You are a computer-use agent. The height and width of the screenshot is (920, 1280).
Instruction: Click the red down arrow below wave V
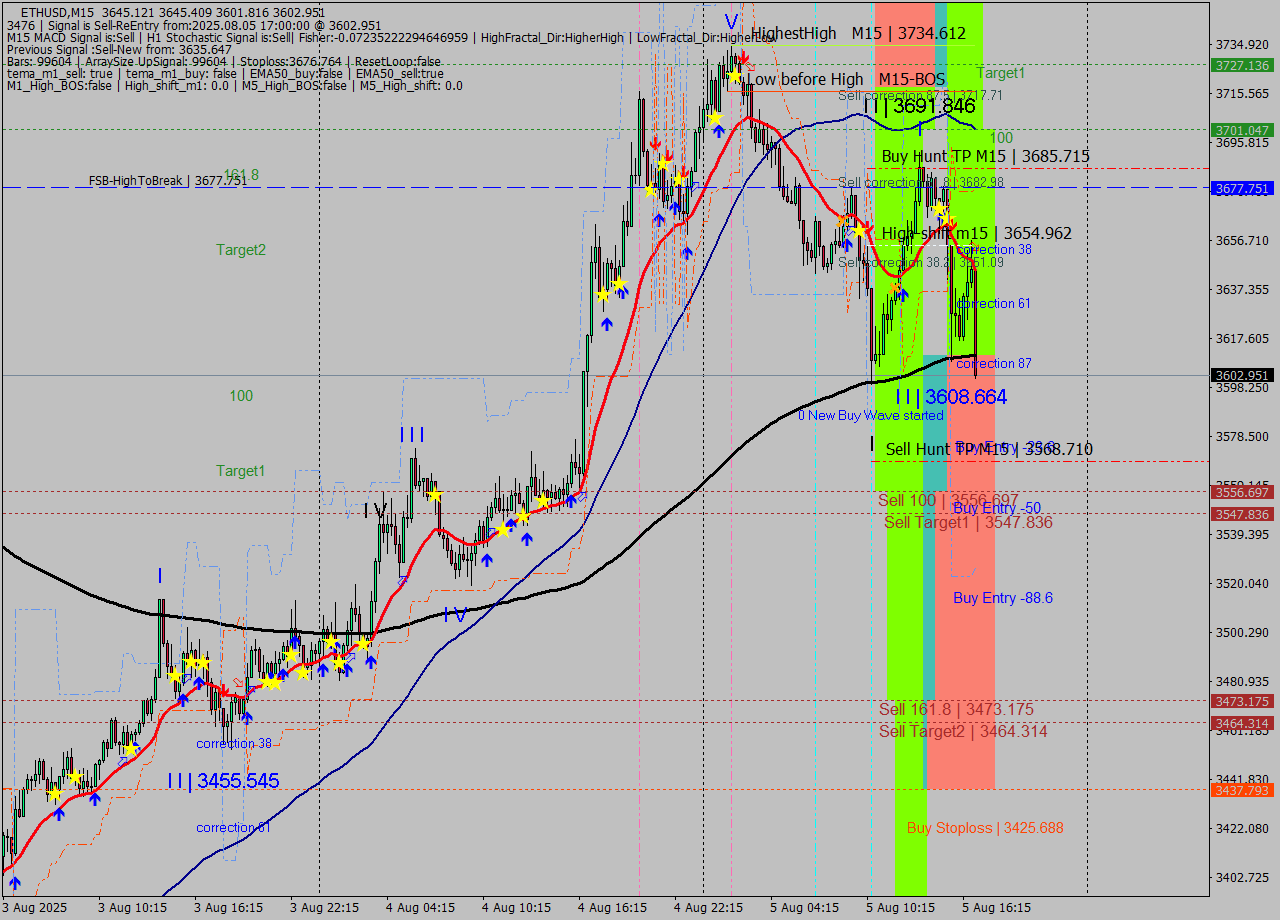(x=743, y=58)
